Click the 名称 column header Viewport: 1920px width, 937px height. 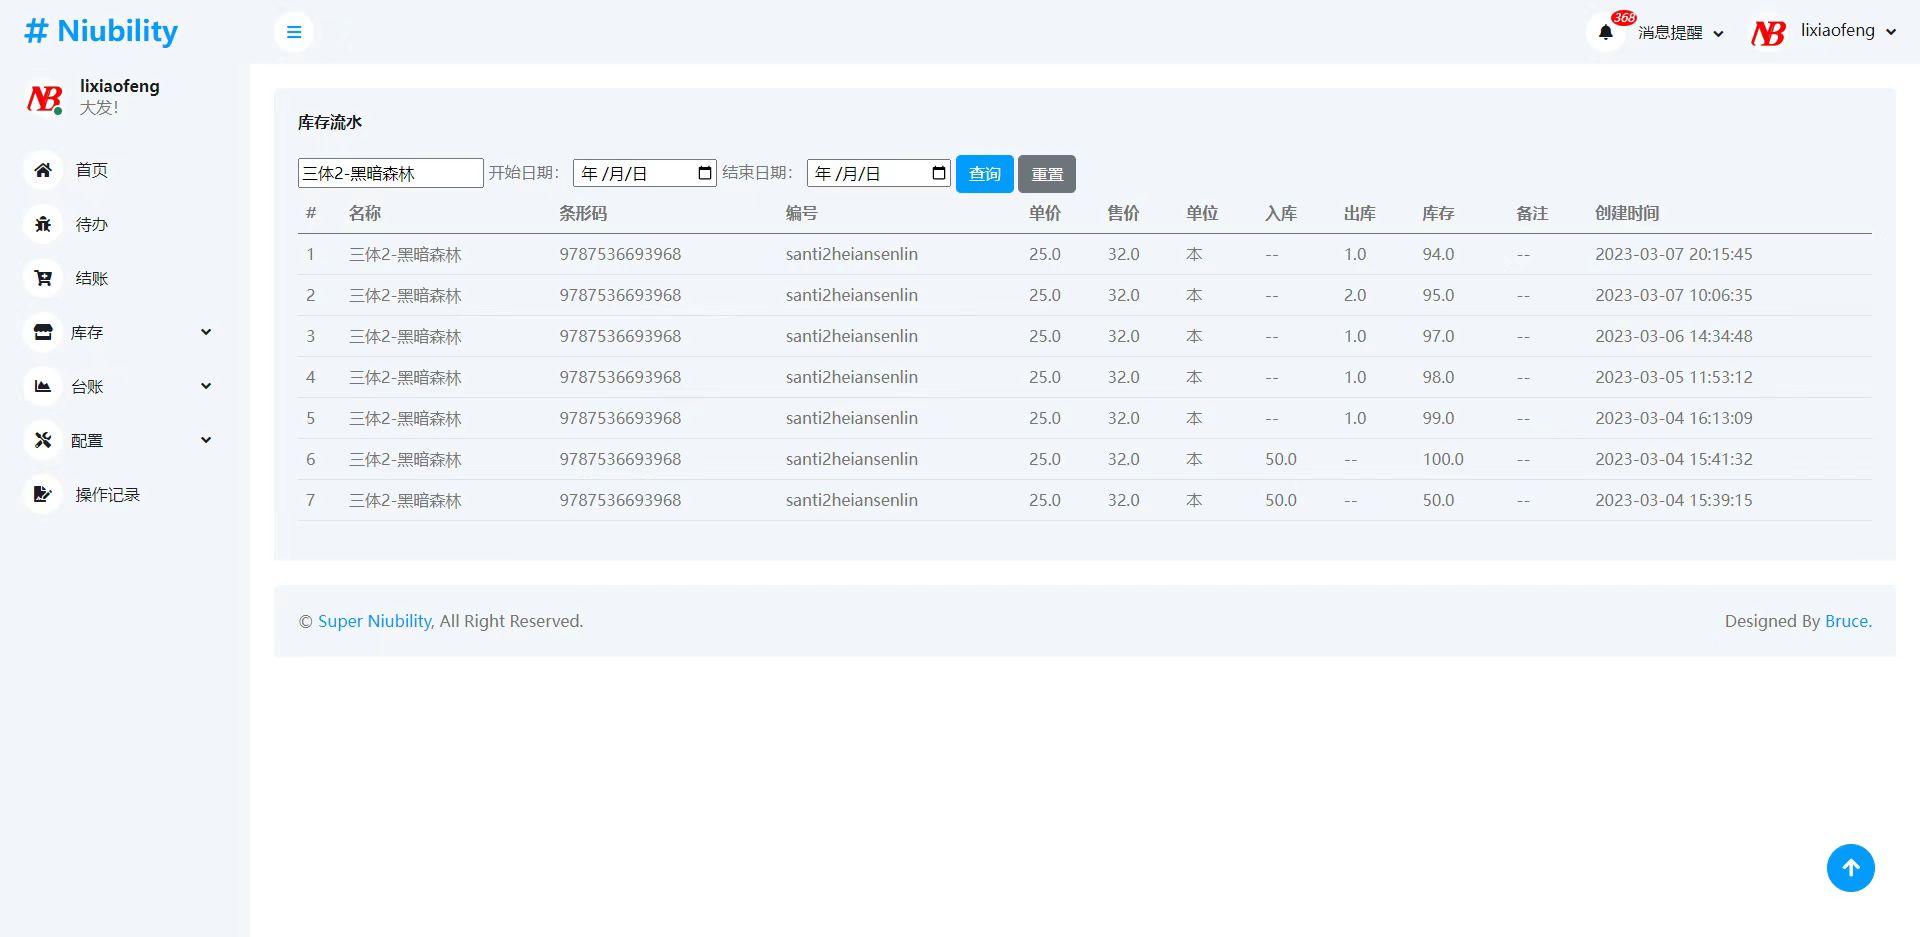[365, 213]
